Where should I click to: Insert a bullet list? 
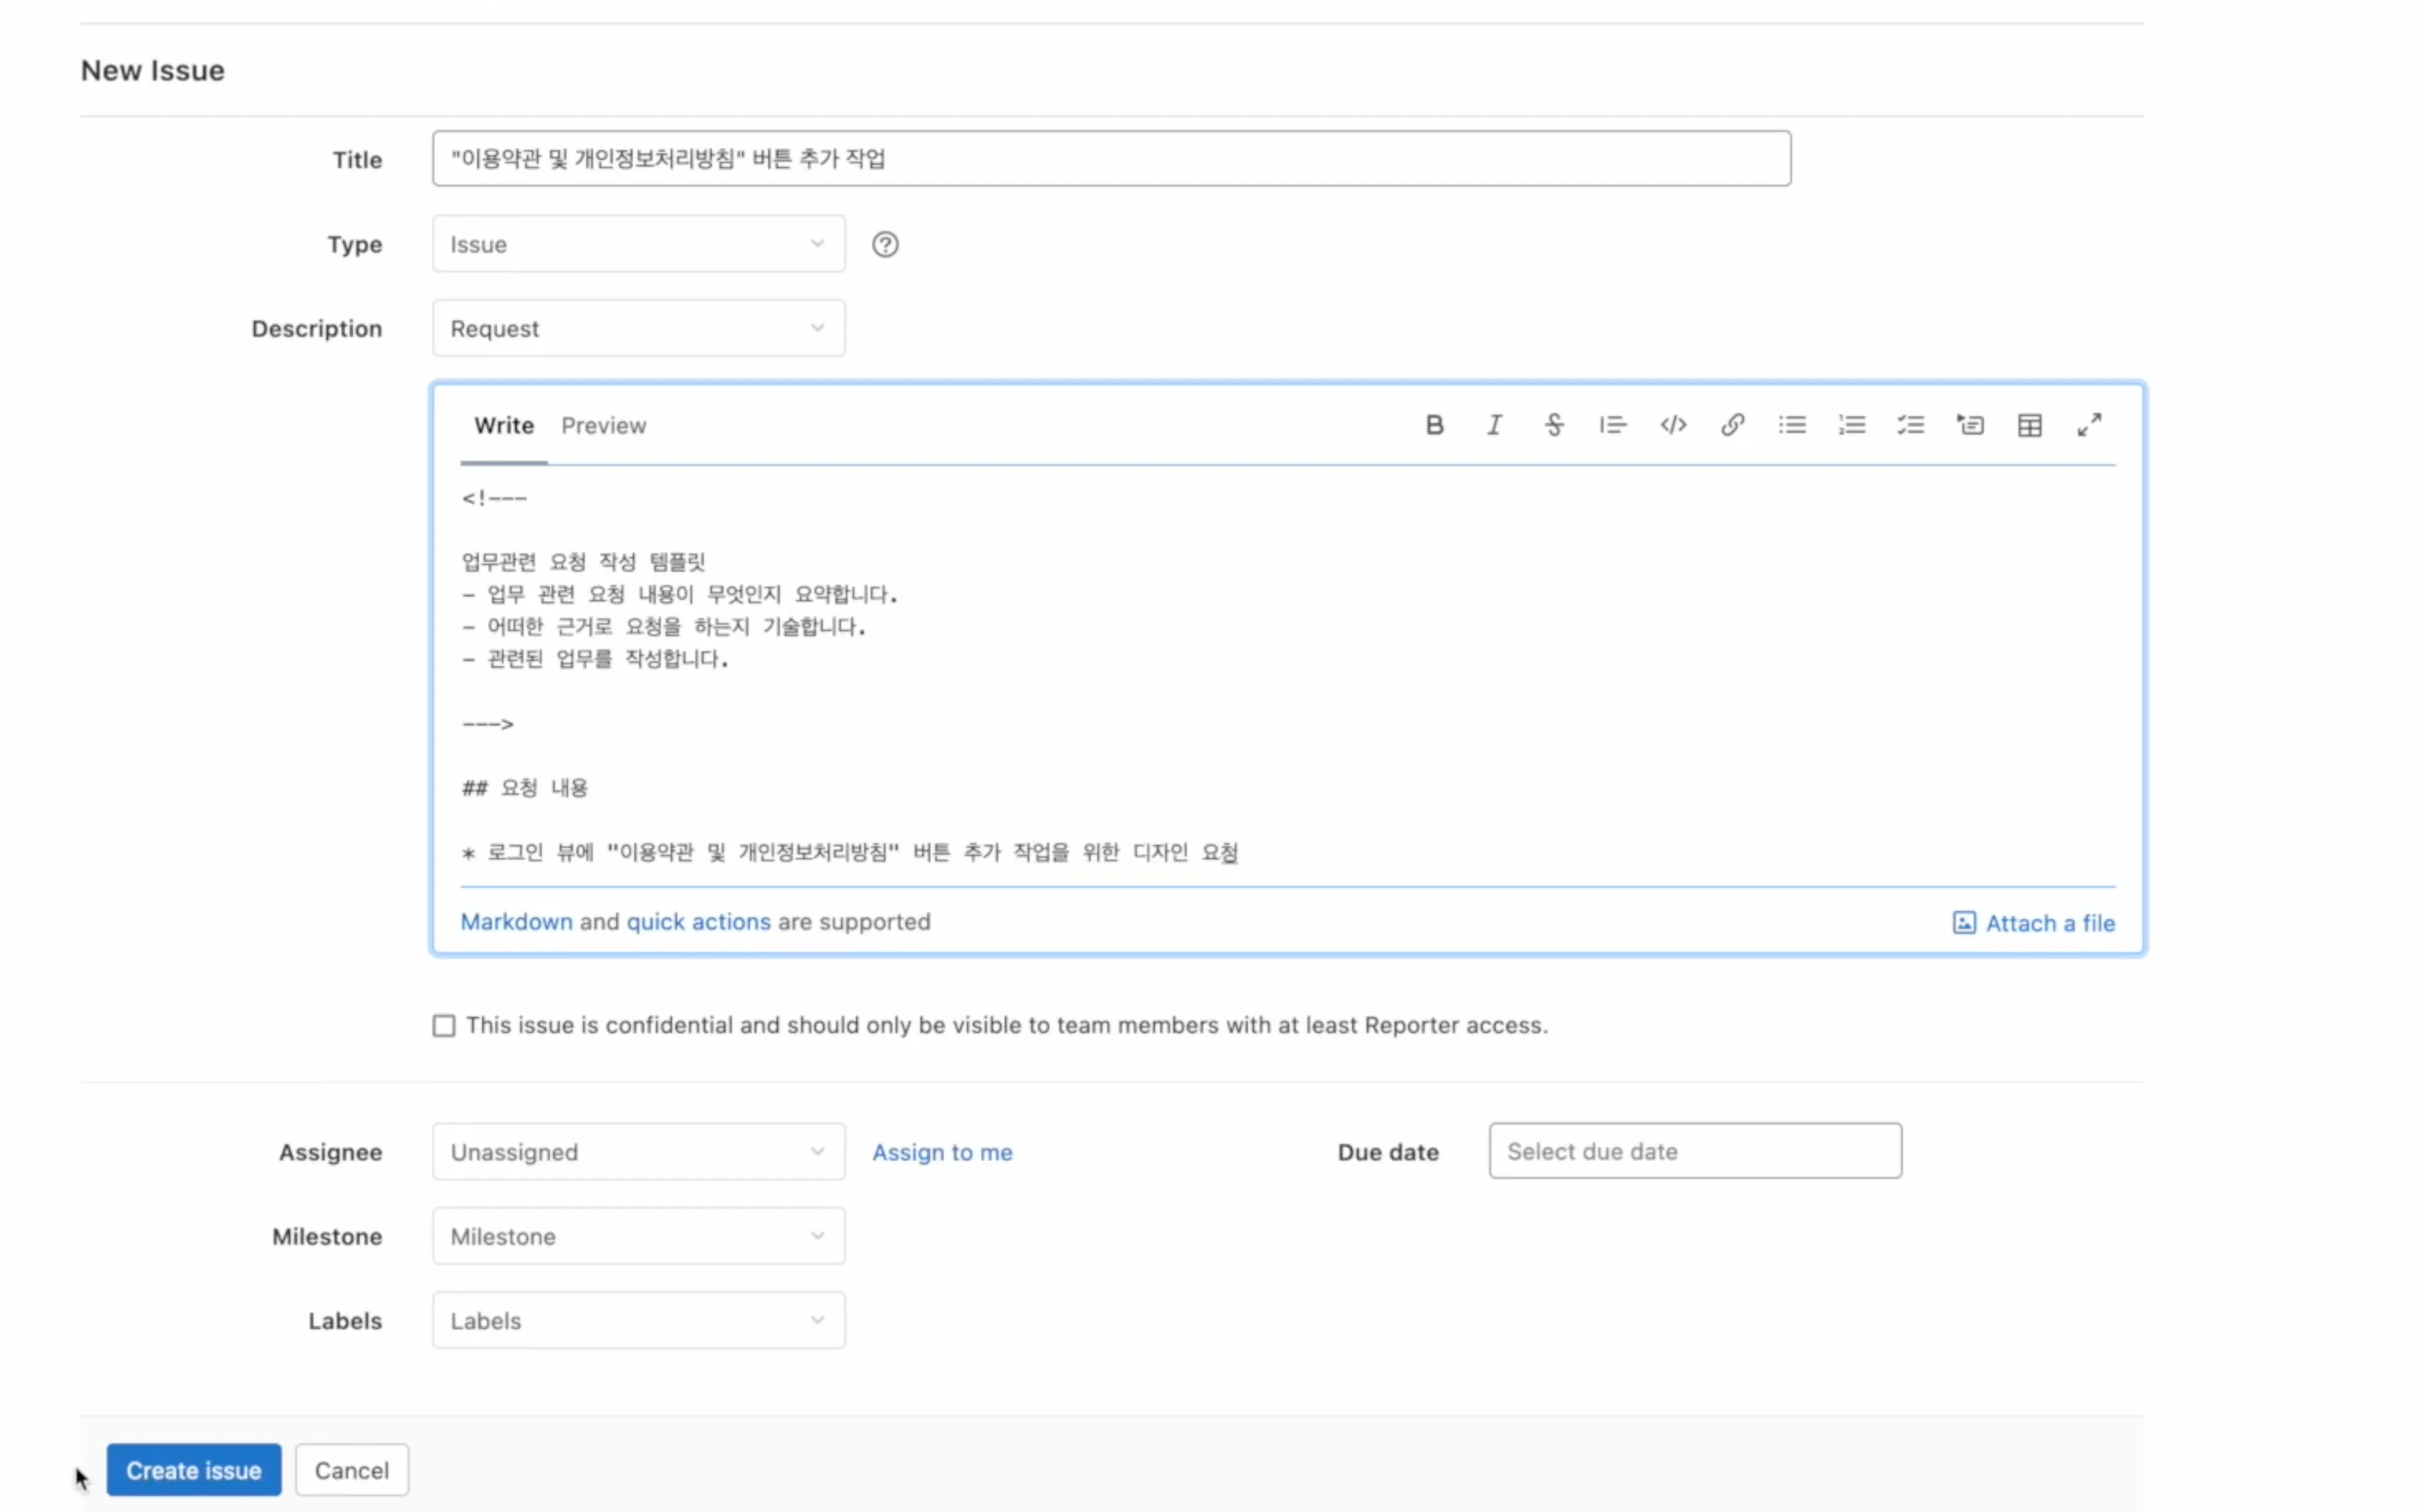click(1792, 425)
